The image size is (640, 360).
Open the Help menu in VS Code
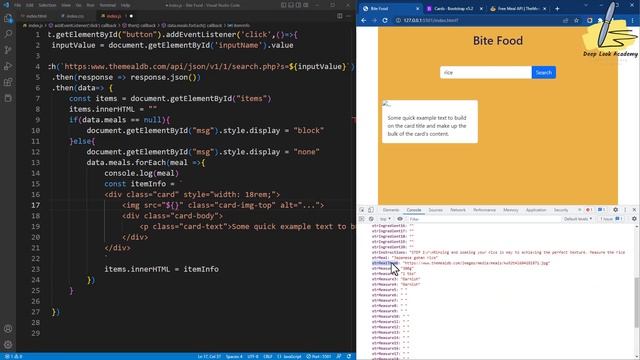tap(126, 5)
